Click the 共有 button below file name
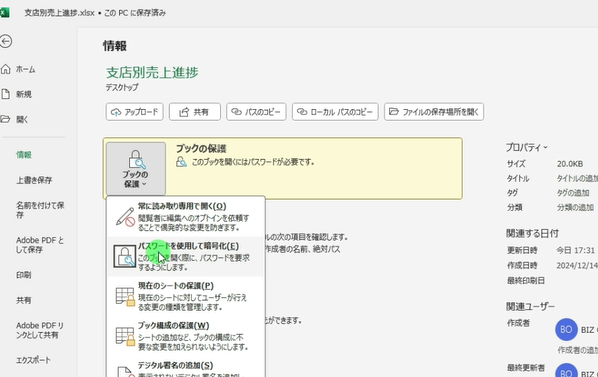The image size is (598, 377). click(x=195, y=112)
